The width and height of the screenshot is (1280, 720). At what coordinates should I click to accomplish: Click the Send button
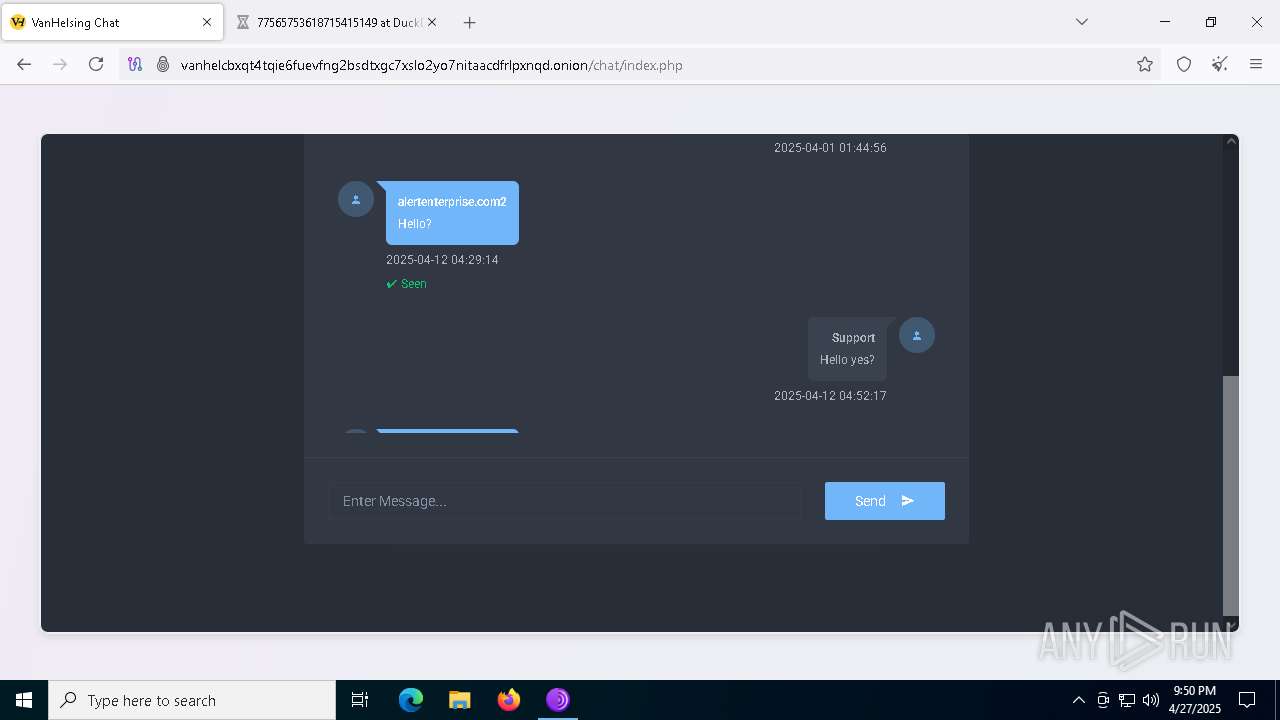point(885,501)
